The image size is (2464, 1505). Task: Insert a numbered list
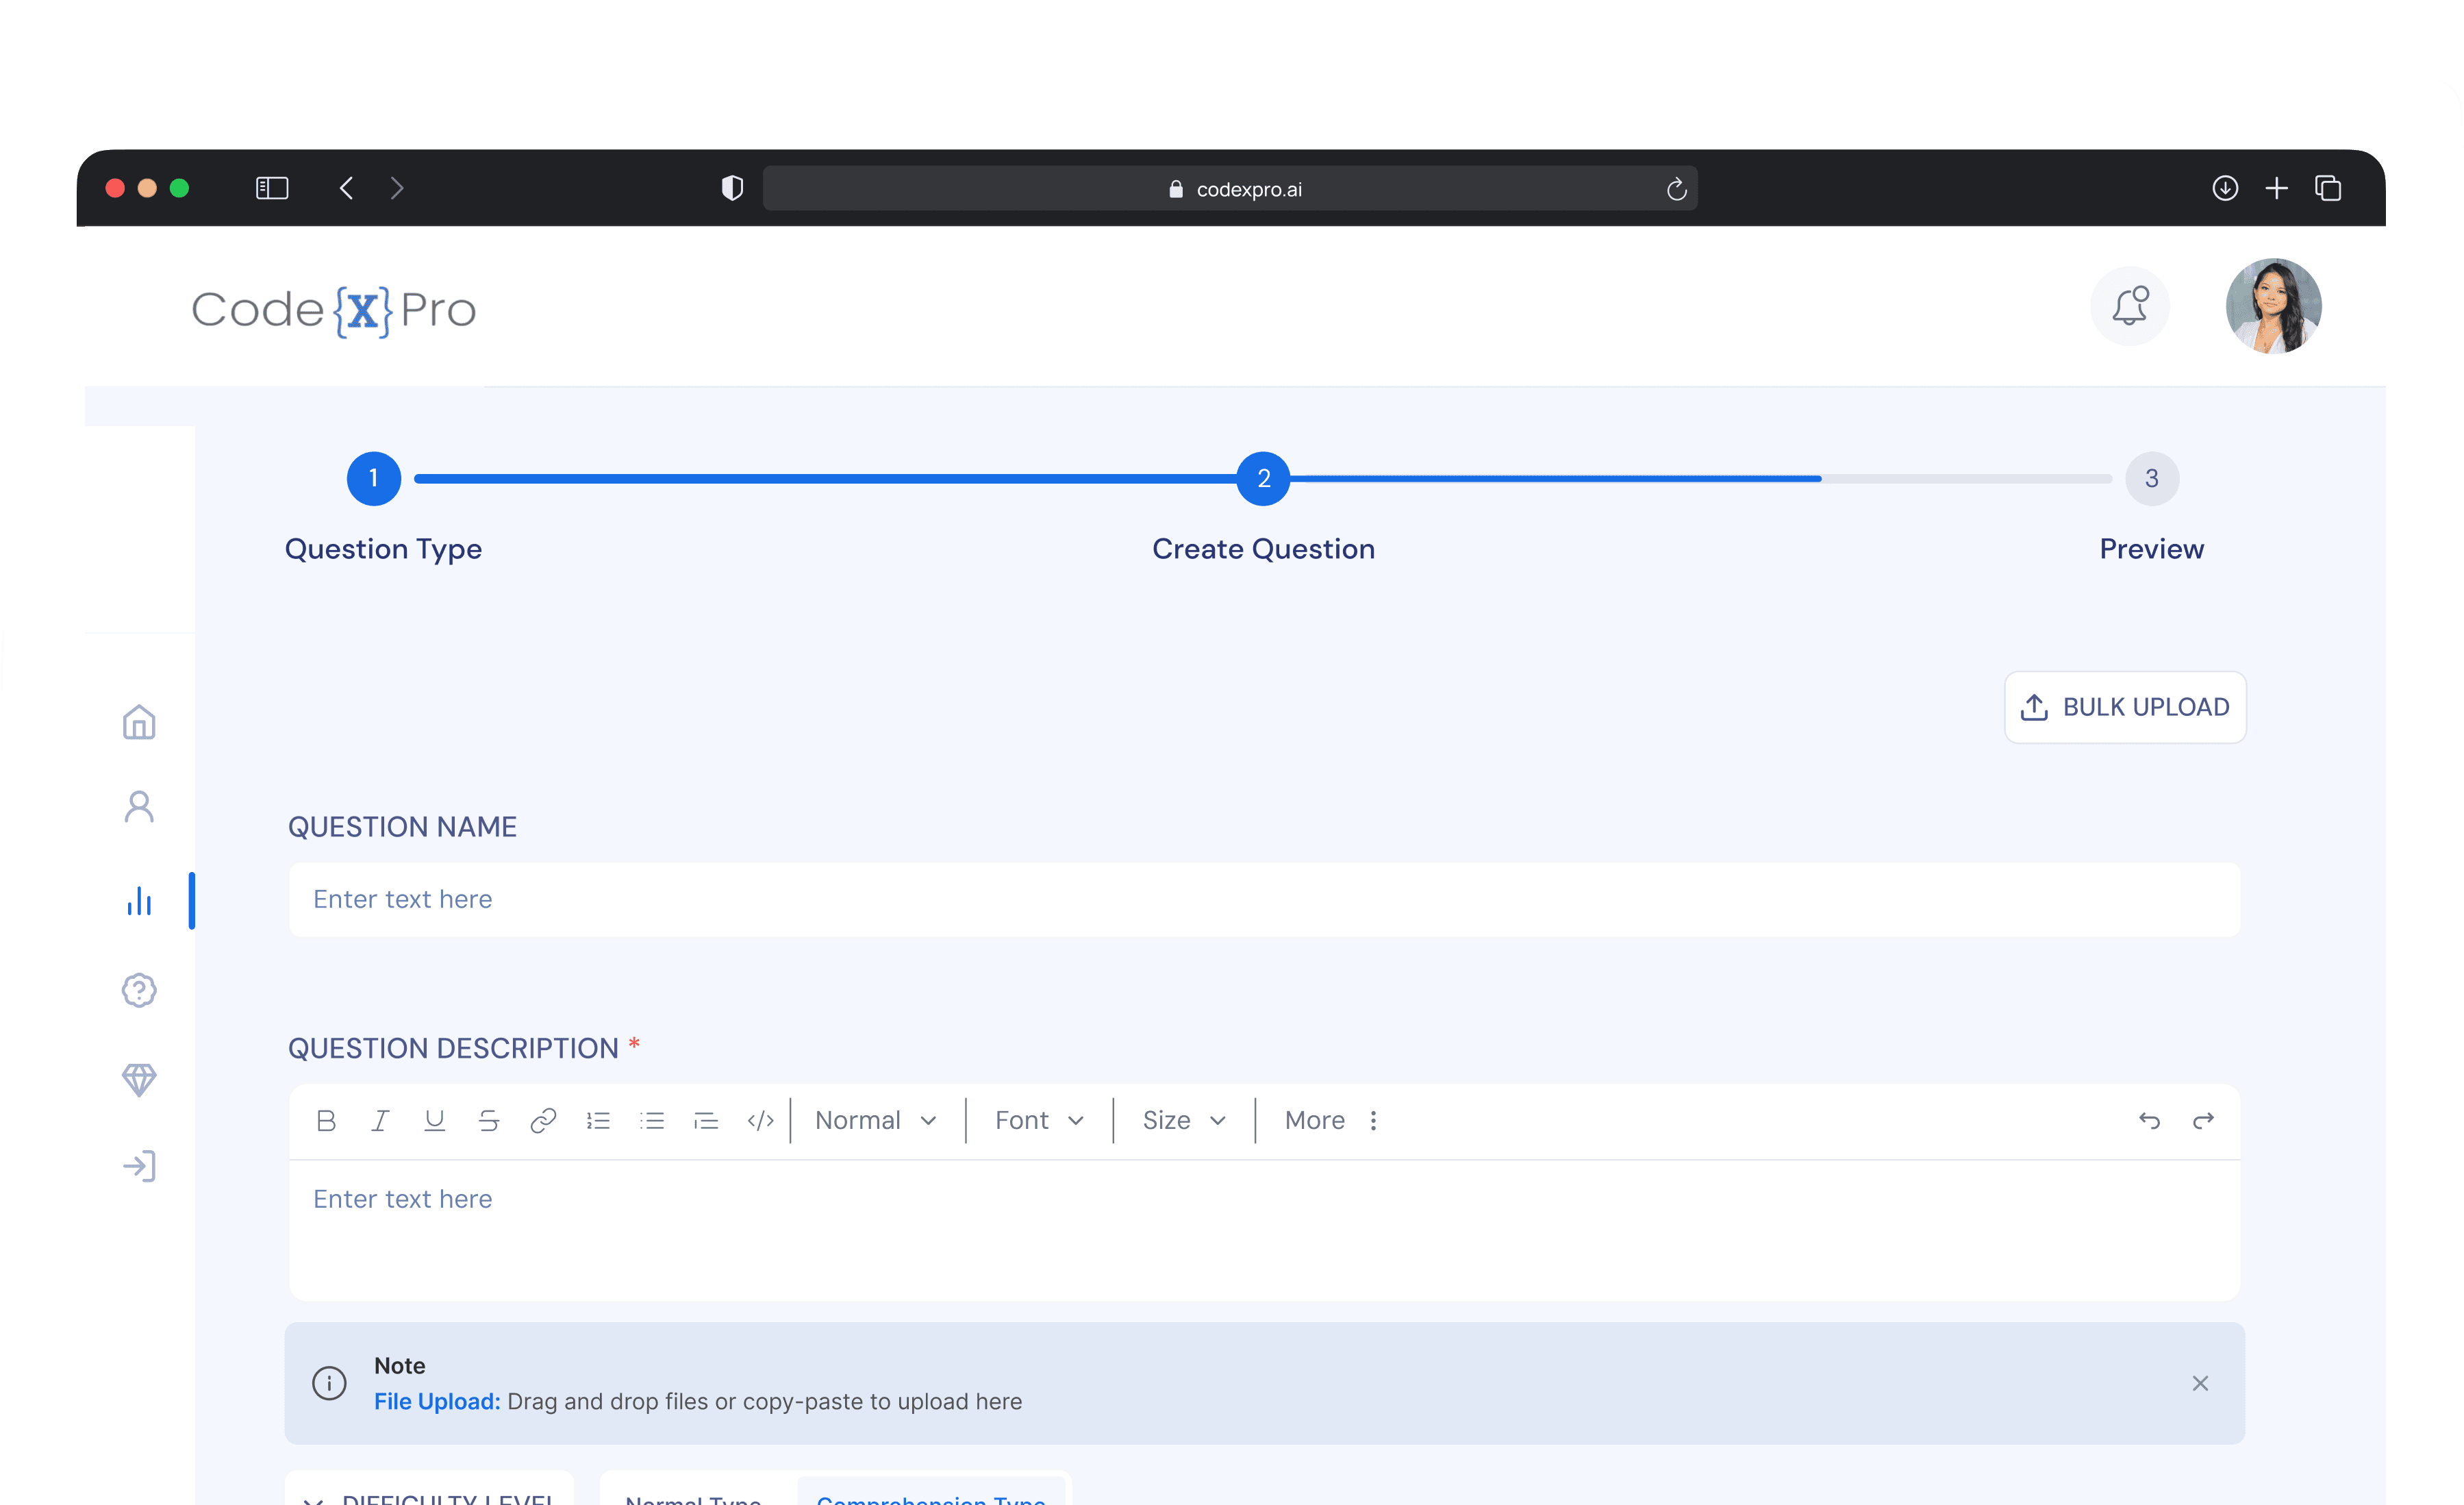[598, 1120]
